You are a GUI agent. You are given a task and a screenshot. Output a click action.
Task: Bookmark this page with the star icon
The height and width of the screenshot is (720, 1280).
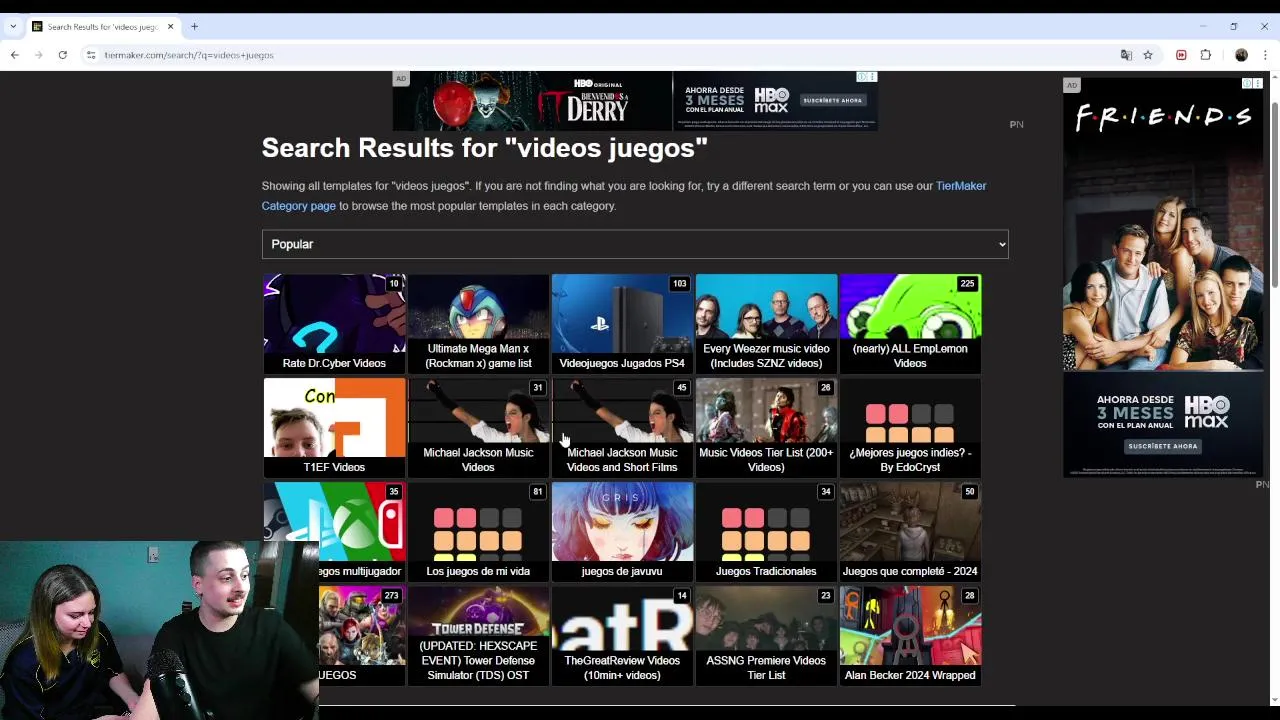[1148, 55]
